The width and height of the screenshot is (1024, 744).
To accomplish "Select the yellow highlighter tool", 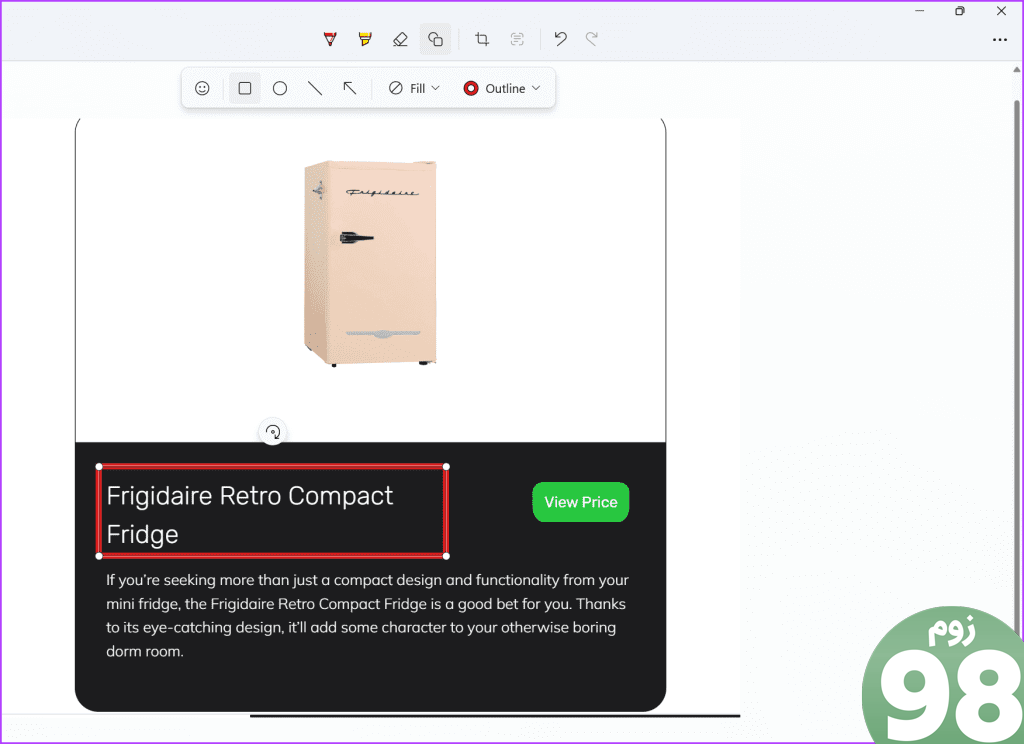I will (x=365, y=39).
